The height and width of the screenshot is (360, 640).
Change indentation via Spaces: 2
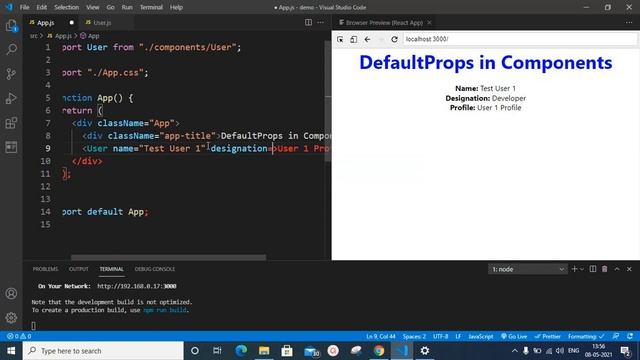click(x=414, y=336)
